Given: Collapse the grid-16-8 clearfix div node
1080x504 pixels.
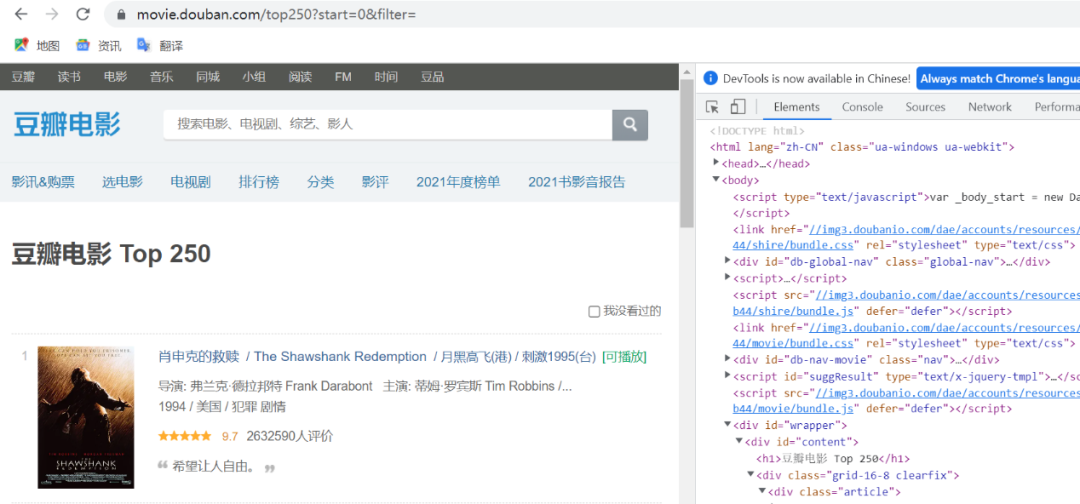Looking at the screenshot, I should tap(751, 474).
